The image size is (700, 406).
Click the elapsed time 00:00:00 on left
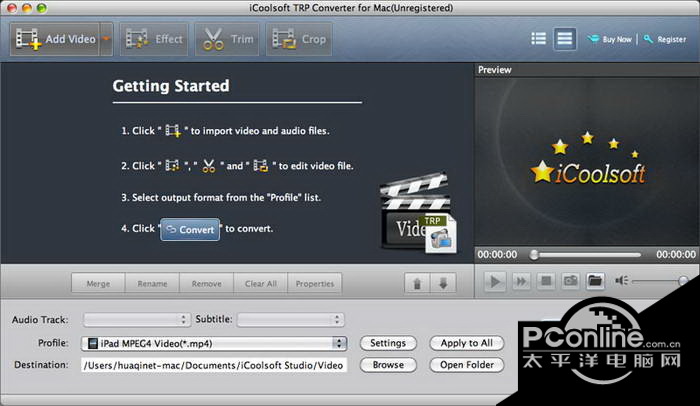point(497,255)
